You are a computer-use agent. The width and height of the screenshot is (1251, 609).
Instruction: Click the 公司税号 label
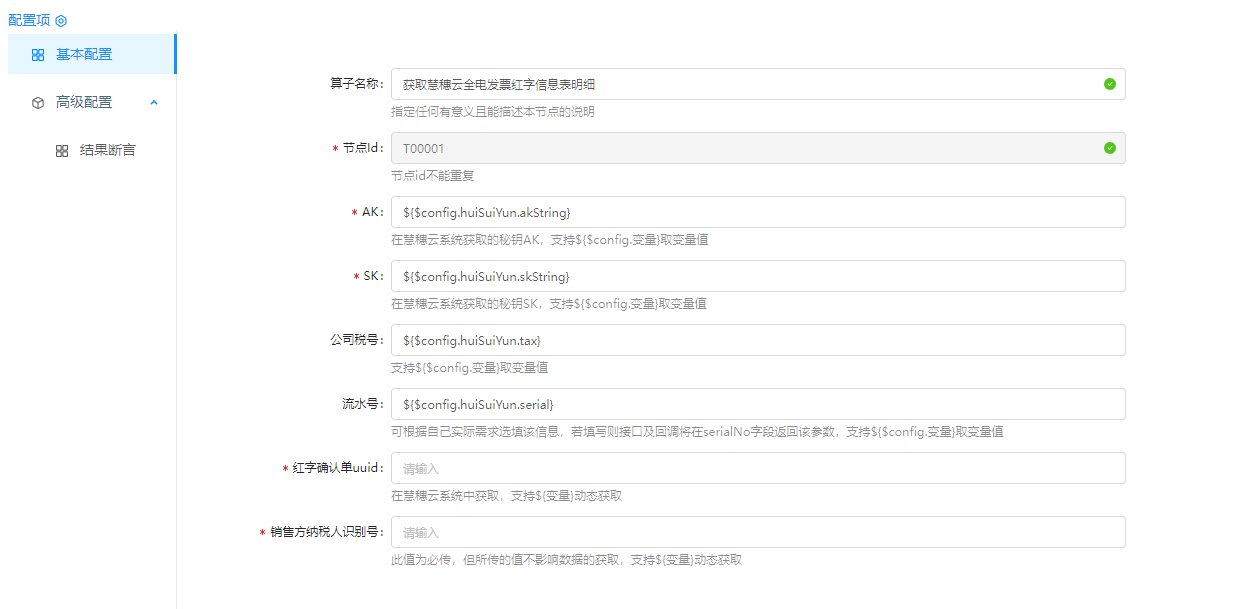click(357, 340)
